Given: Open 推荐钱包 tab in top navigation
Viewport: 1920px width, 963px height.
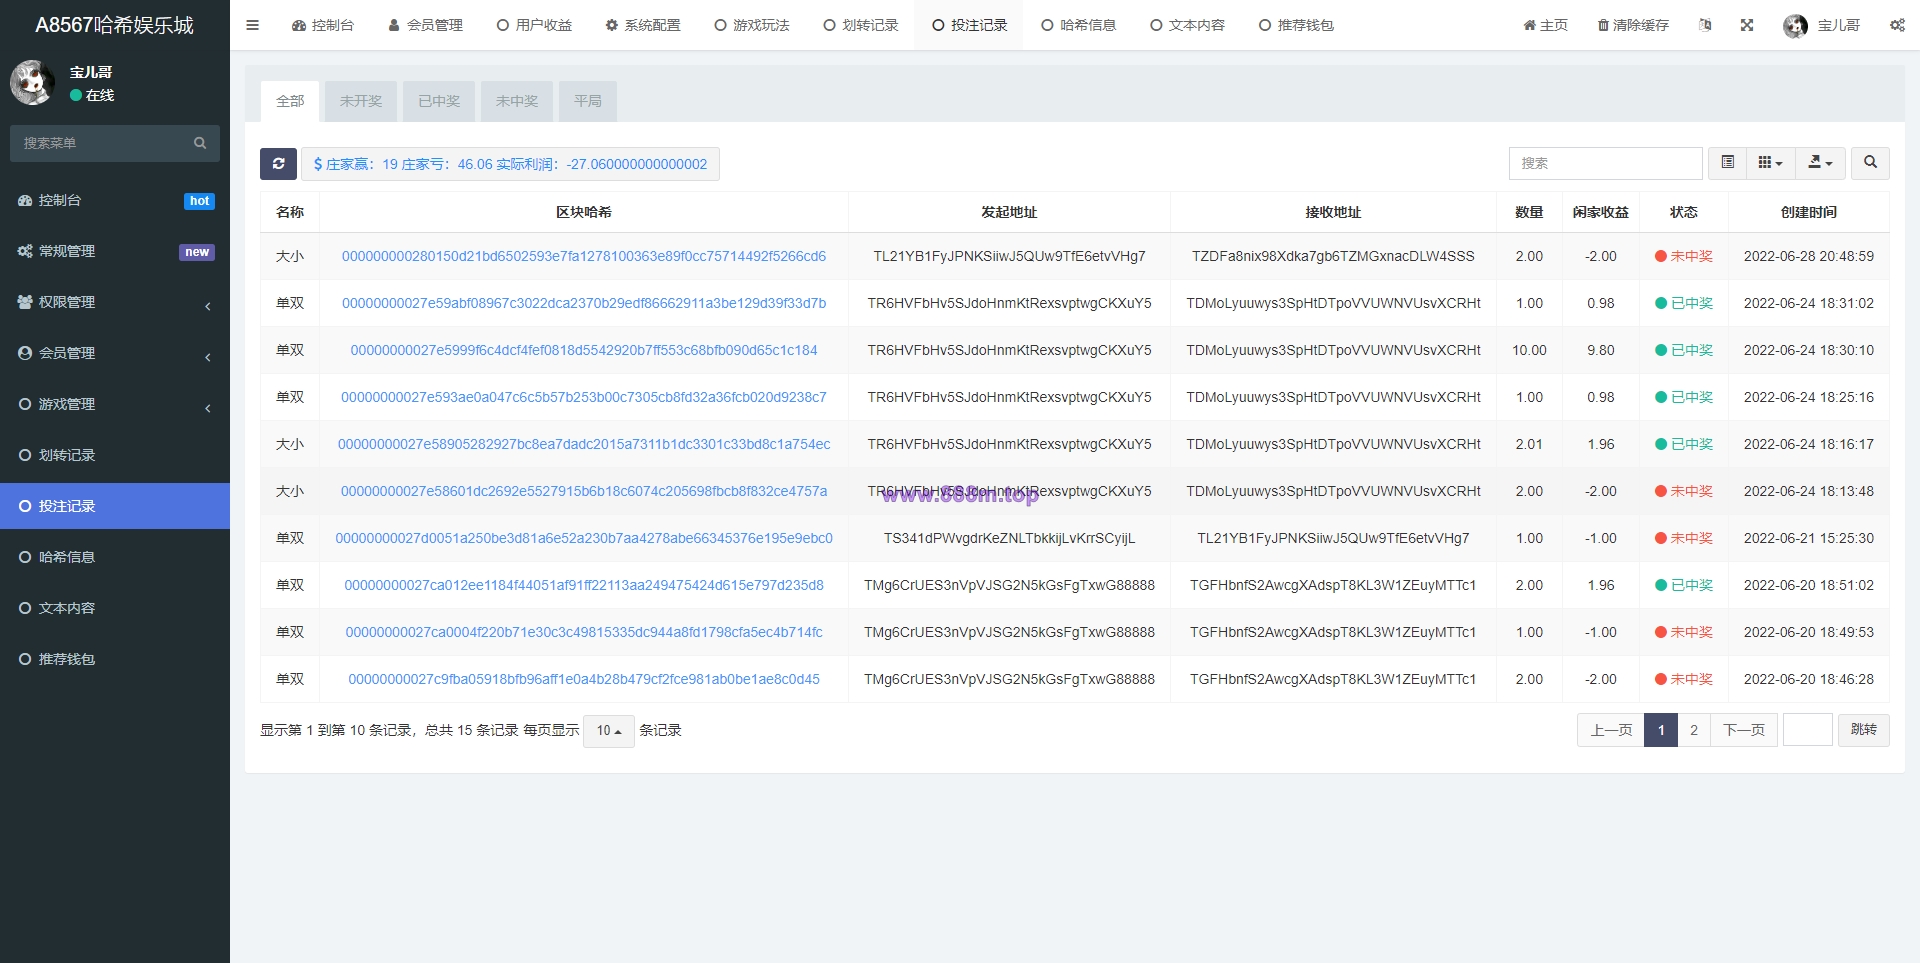Looking at the screenshot, I should point(1297,25).
